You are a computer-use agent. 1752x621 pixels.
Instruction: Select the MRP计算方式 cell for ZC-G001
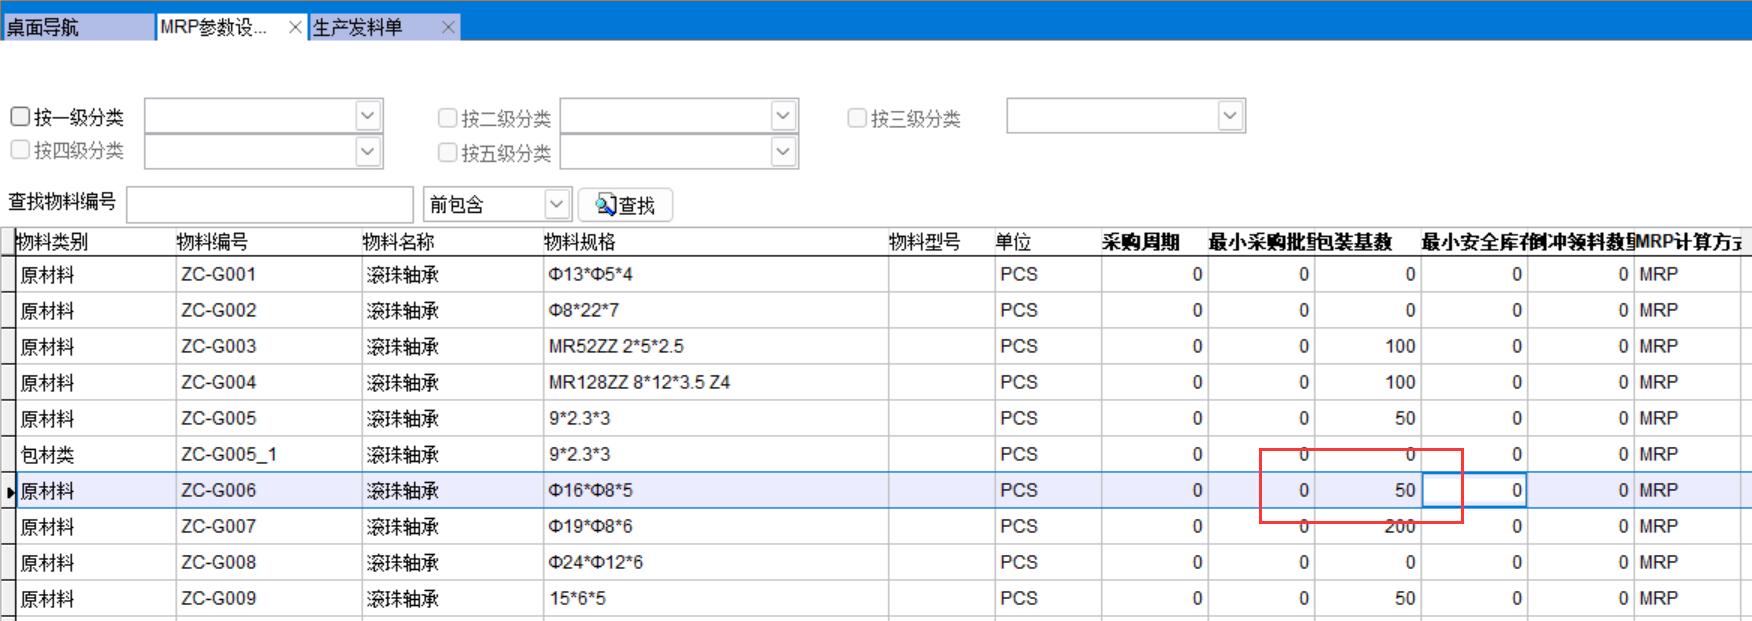(x=1688, y=275)
